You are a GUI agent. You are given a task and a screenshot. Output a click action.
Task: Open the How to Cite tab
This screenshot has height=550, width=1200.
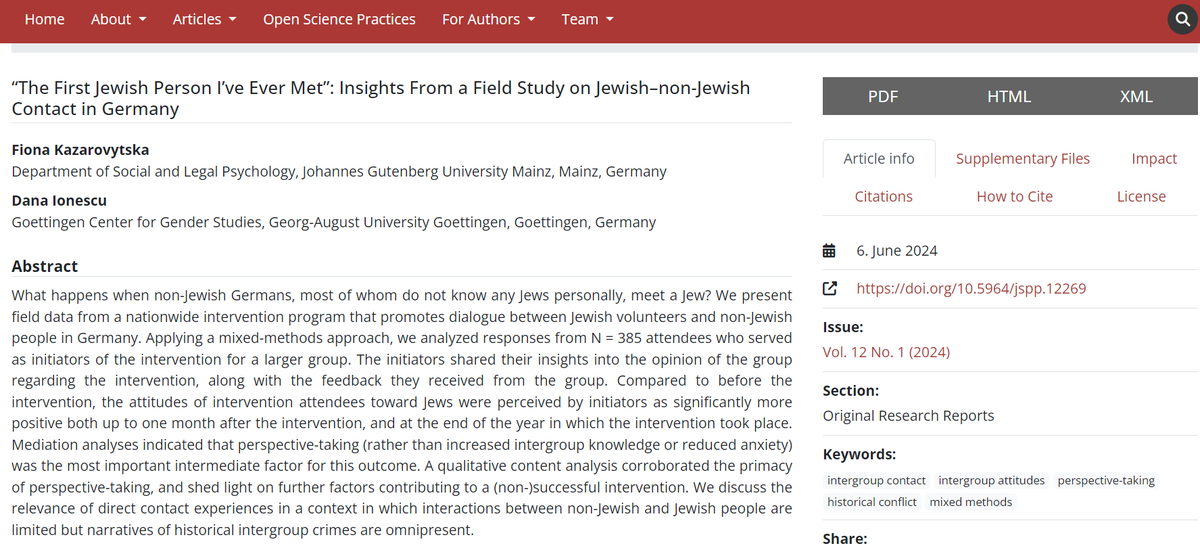[x=1015, y=196]
